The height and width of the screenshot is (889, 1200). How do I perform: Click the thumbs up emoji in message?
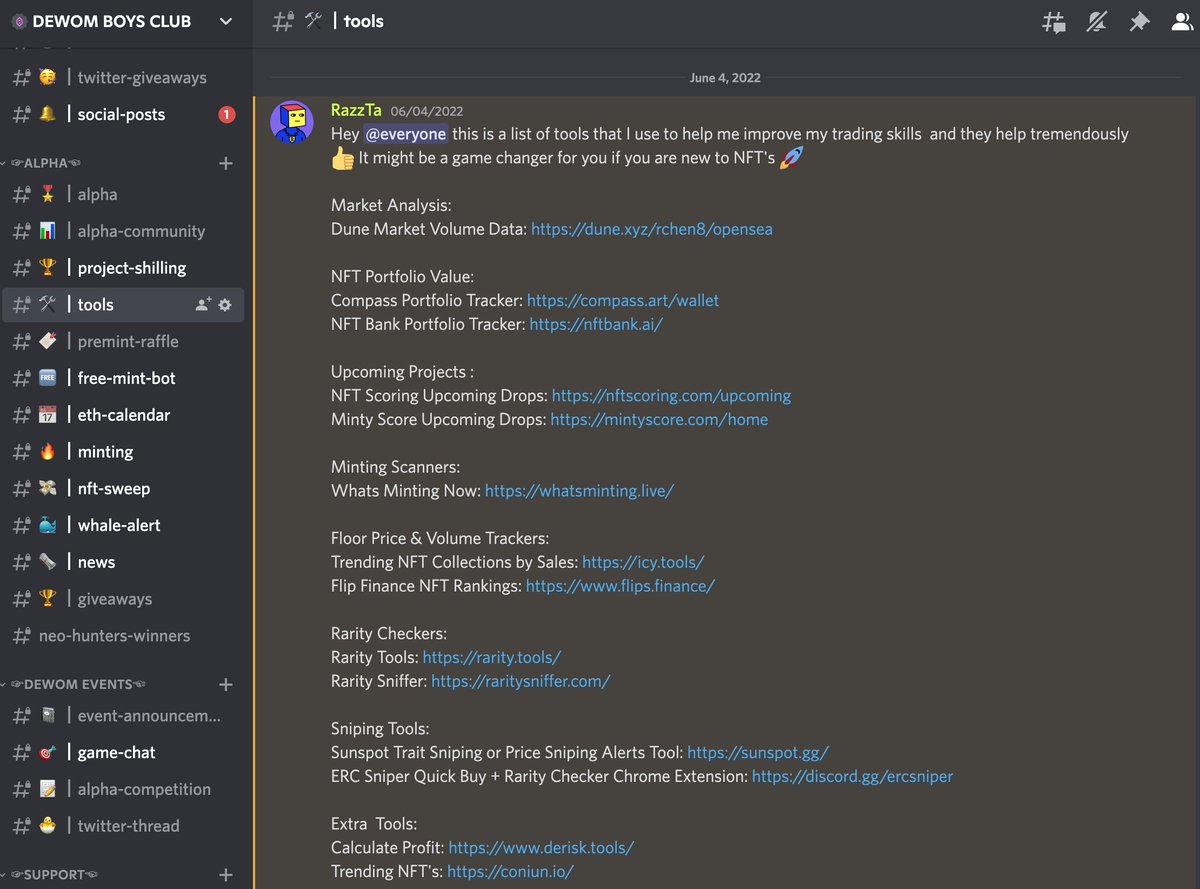(x=342, y=159)
